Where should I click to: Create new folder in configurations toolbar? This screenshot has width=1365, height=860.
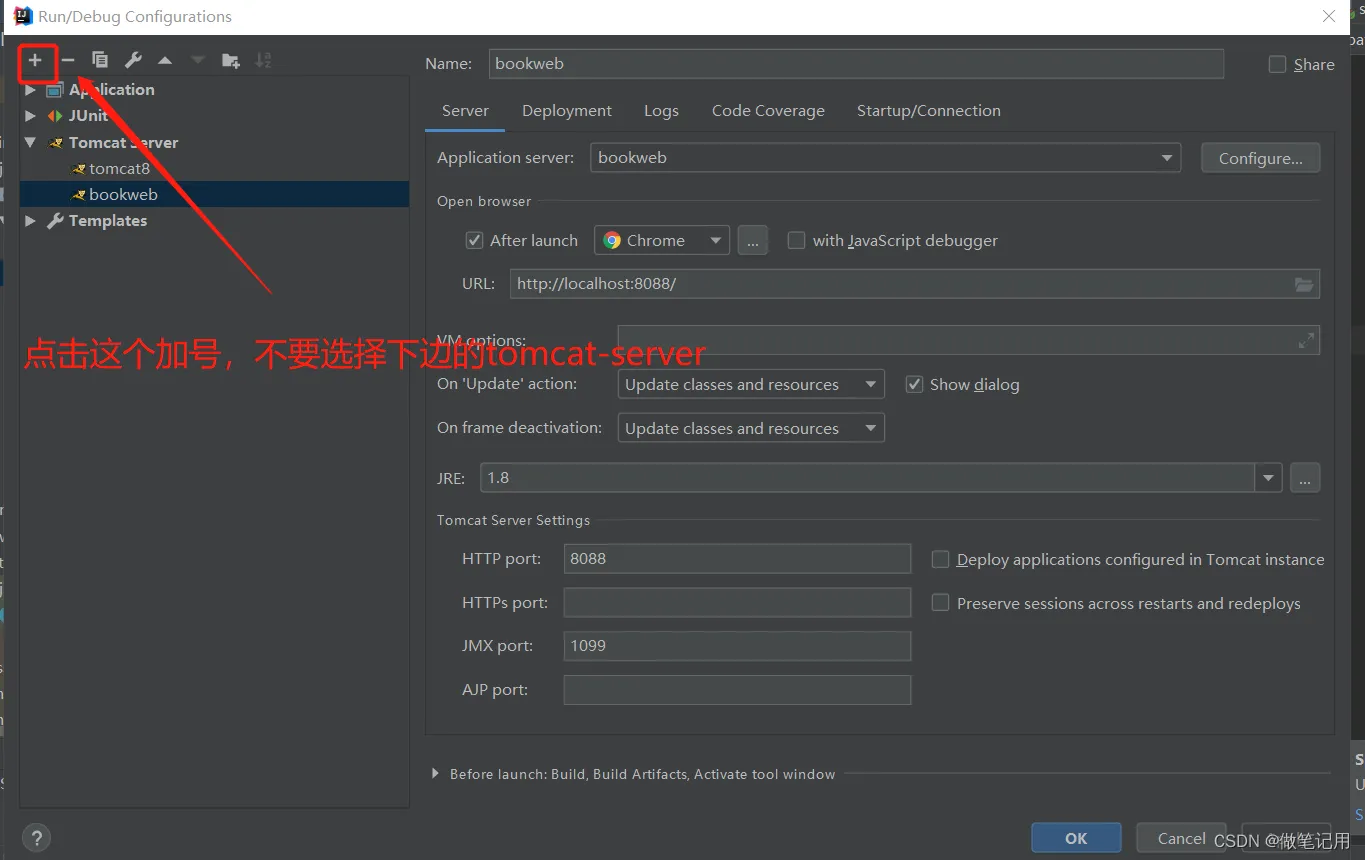point(231,61)
